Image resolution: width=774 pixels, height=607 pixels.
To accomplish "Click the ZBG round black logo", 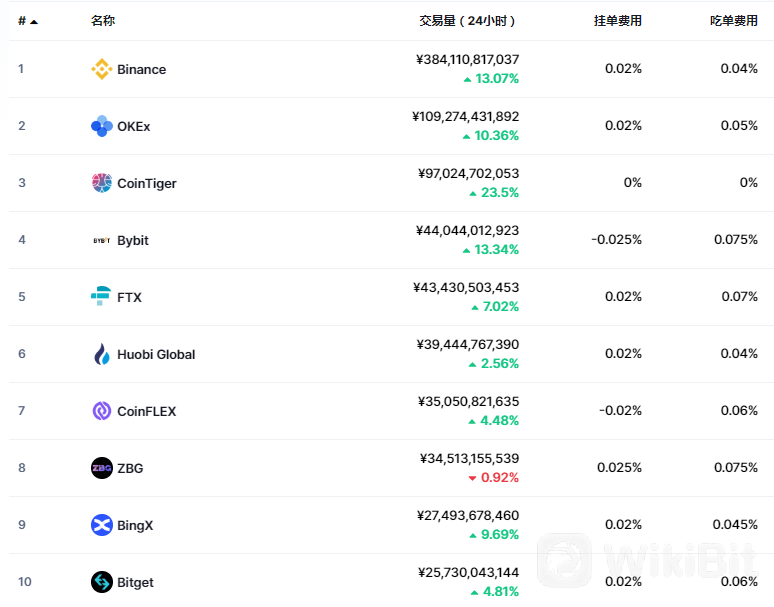I will [x=102, y=468].
